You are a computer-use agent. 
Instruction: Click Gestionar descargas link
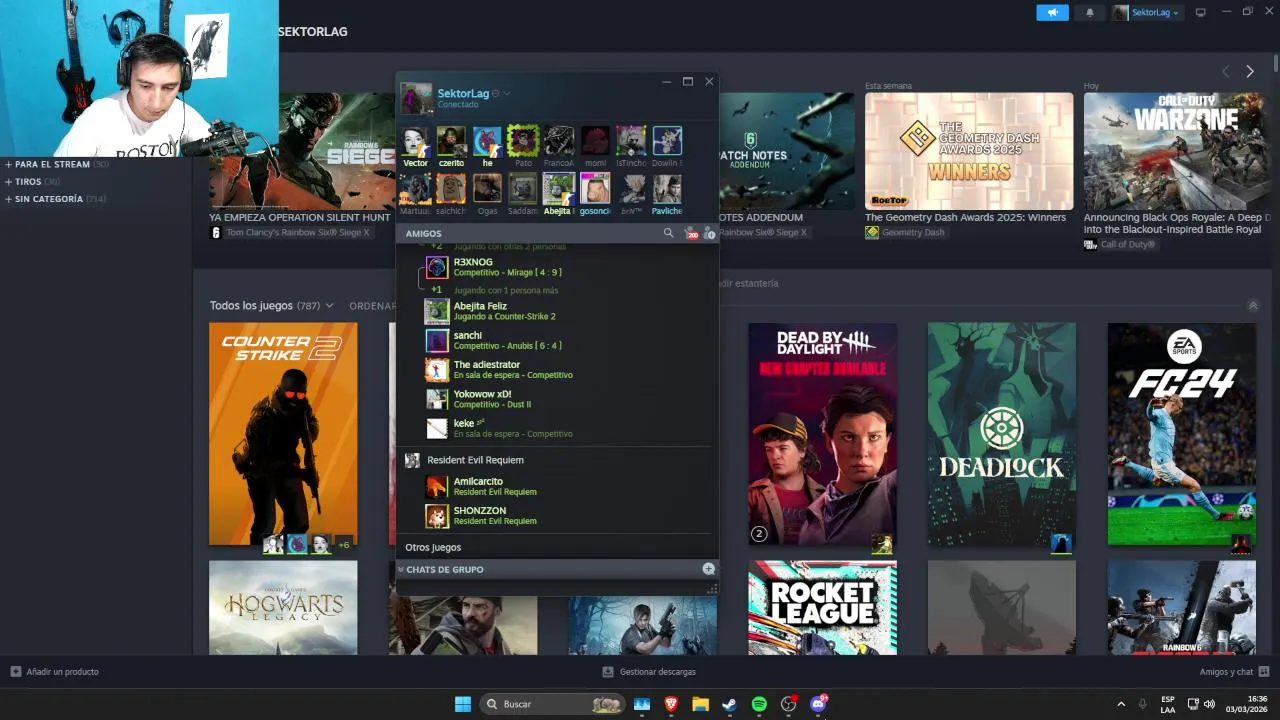657,672
